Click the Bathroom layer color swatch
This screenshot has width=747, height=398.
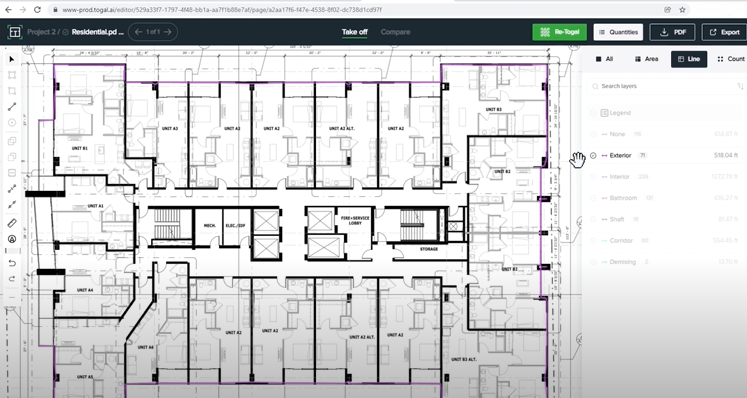click(x=605, y=198)
